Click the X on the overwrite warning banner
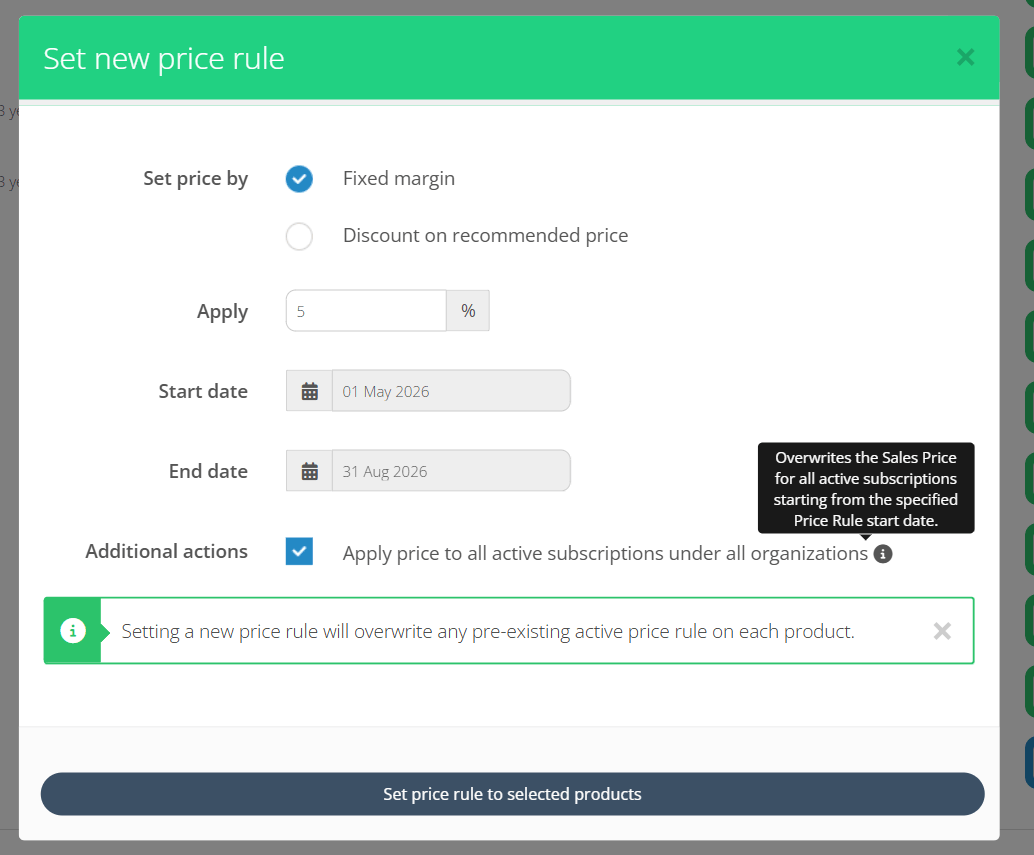This screenshot has height=855, width=1034. click(941, 630)
